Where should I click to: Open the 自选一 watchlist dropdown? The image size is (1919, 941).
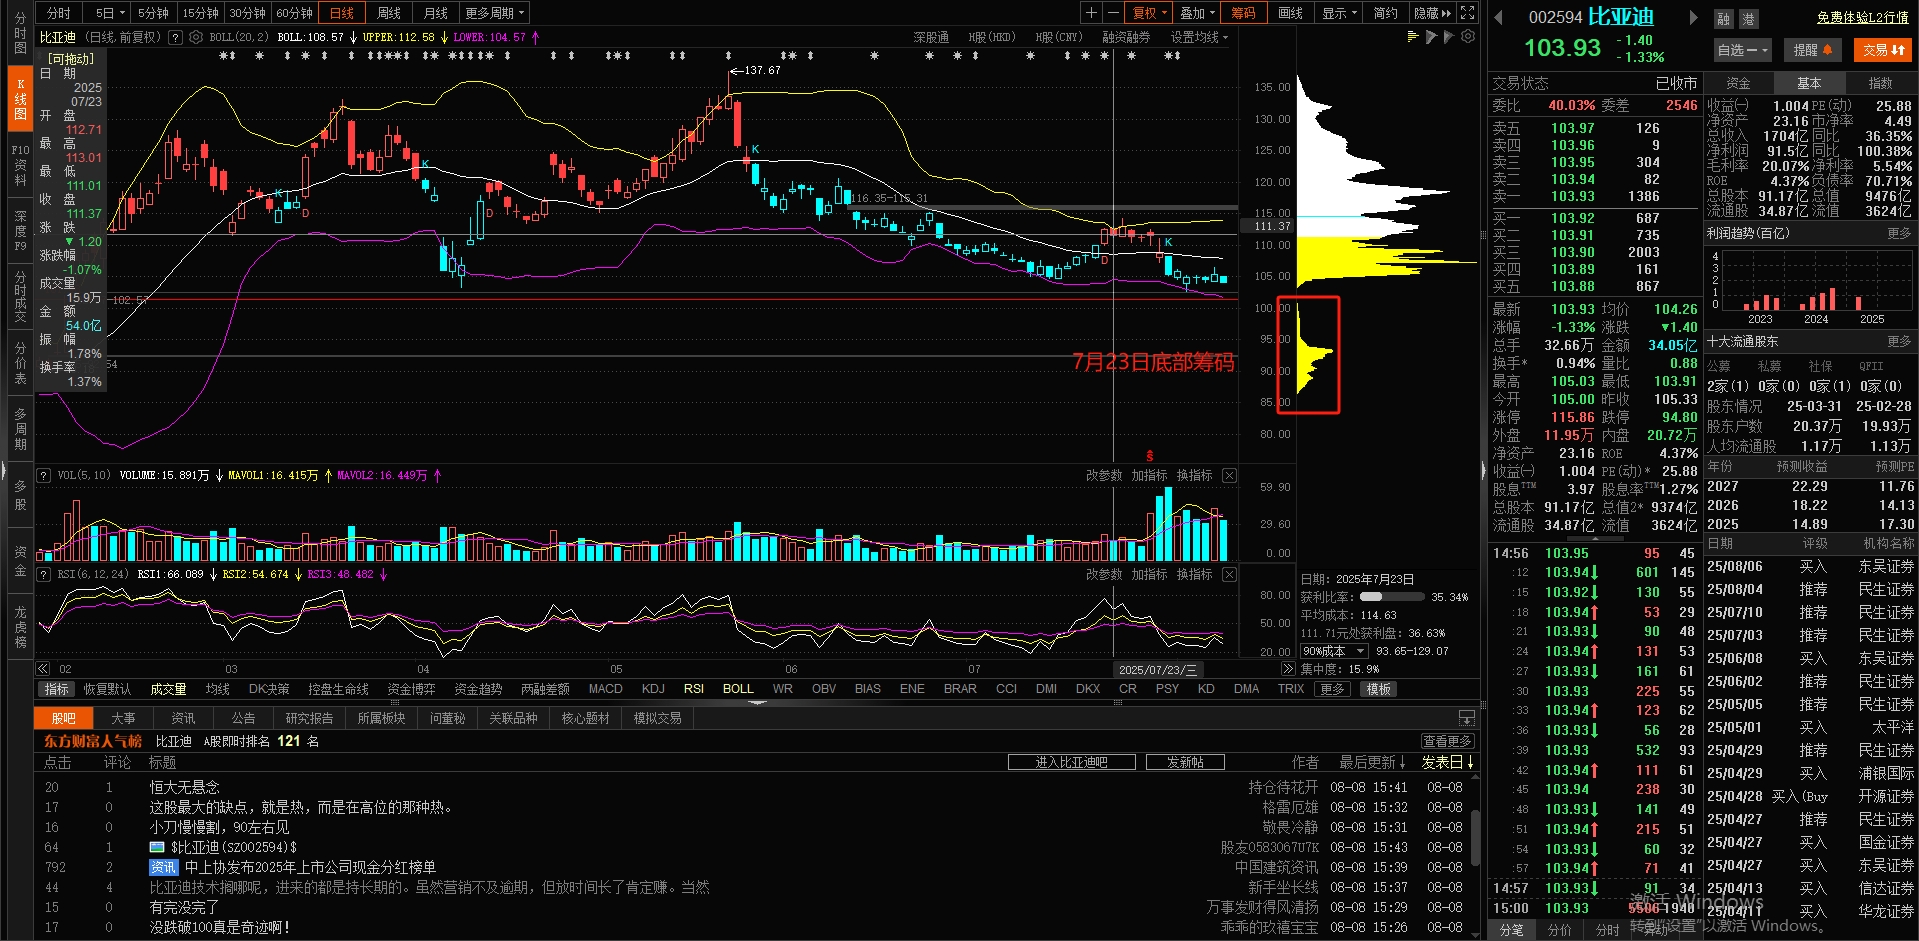pos(1743,50)
